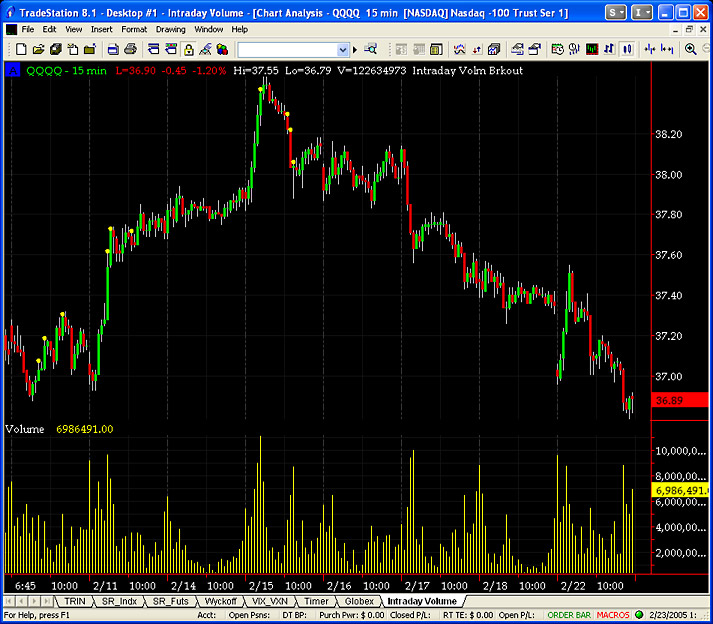This screenshot has width=713, height=624.
Task: Switch to the SR_Indx tab
Action: [x=119, y=601]
